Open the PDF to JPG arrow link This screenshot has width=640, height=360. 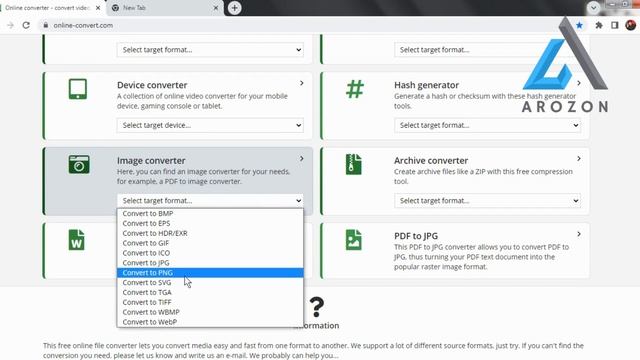(x=579, y=234)
